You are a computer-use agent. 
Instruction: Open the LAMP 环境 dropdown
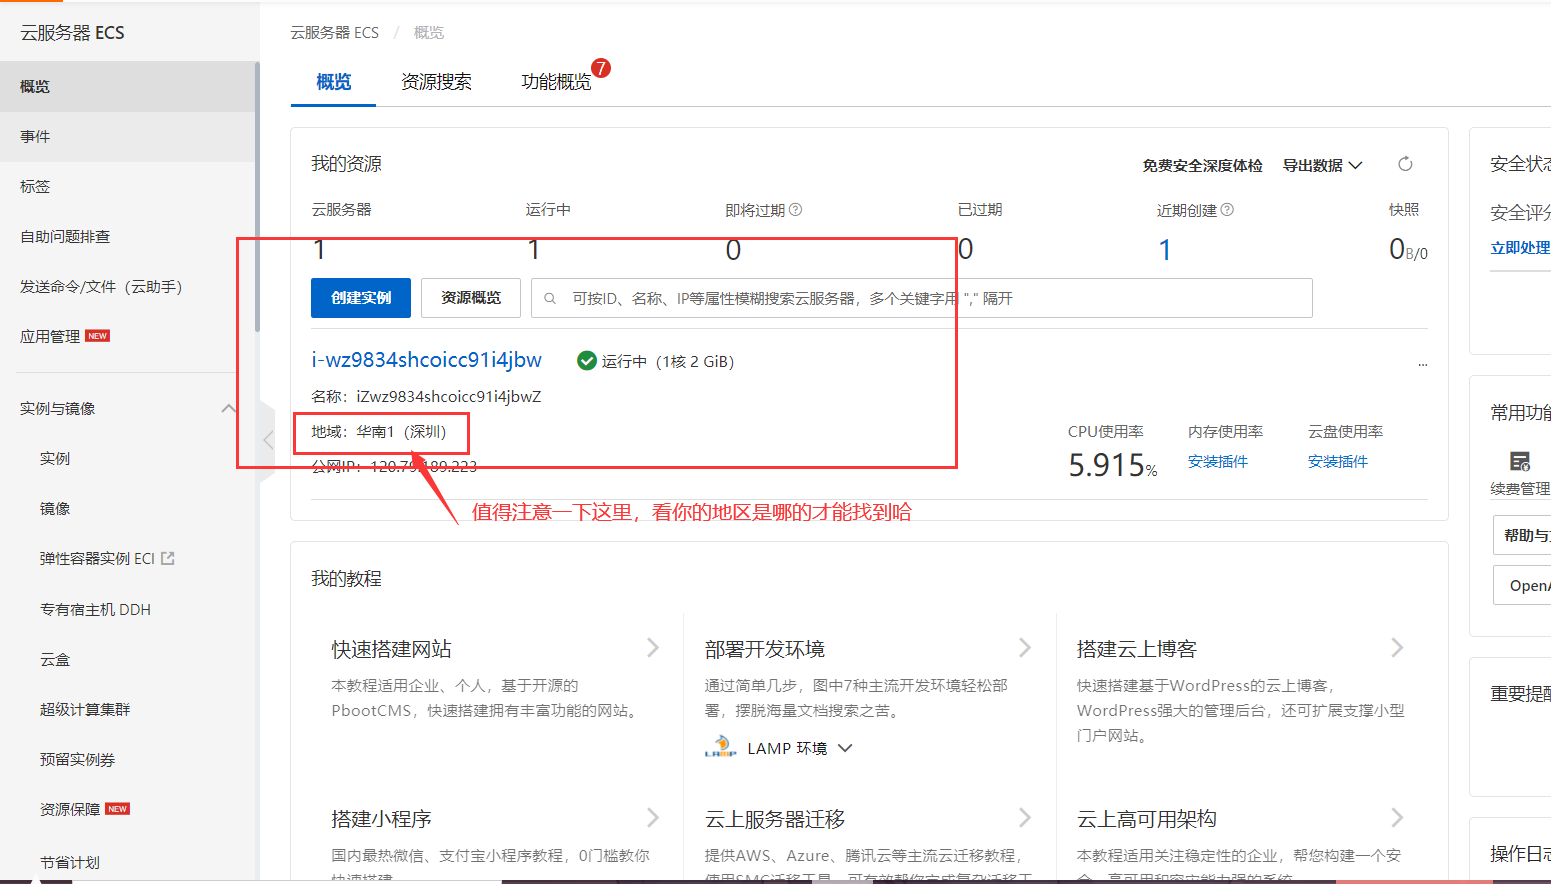coord(800,748)
